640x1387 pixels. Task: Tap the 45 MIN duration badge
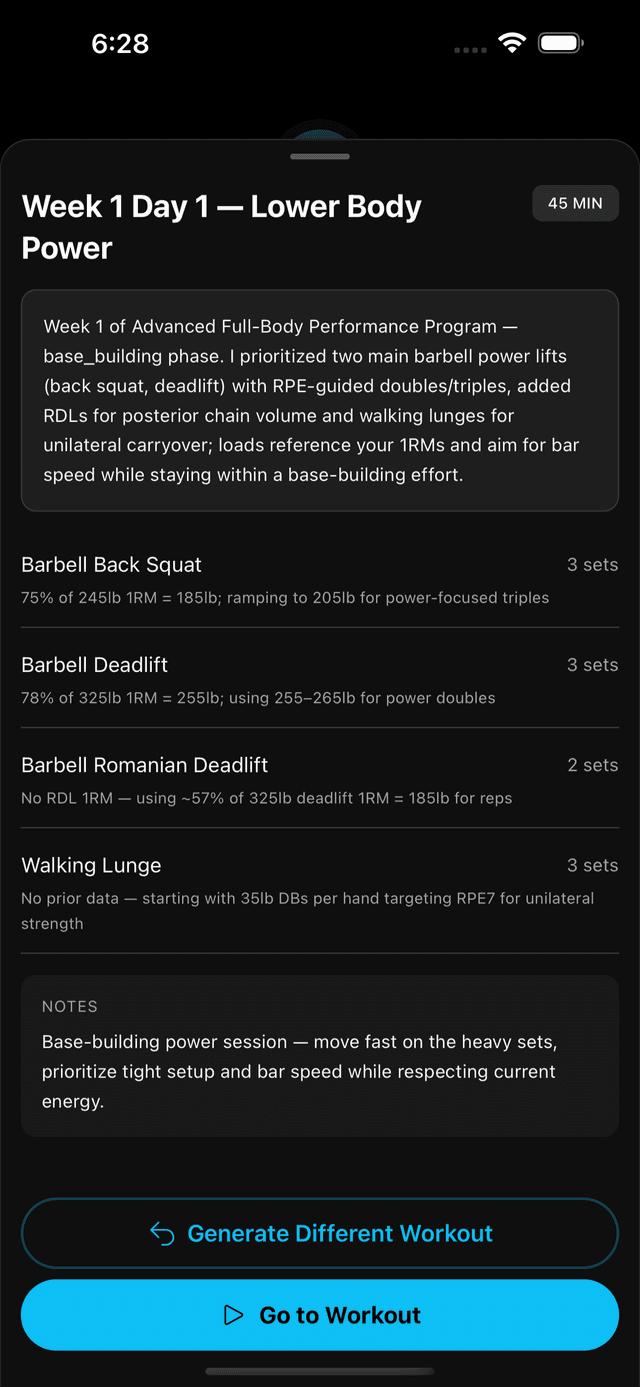tap(575, 203)
